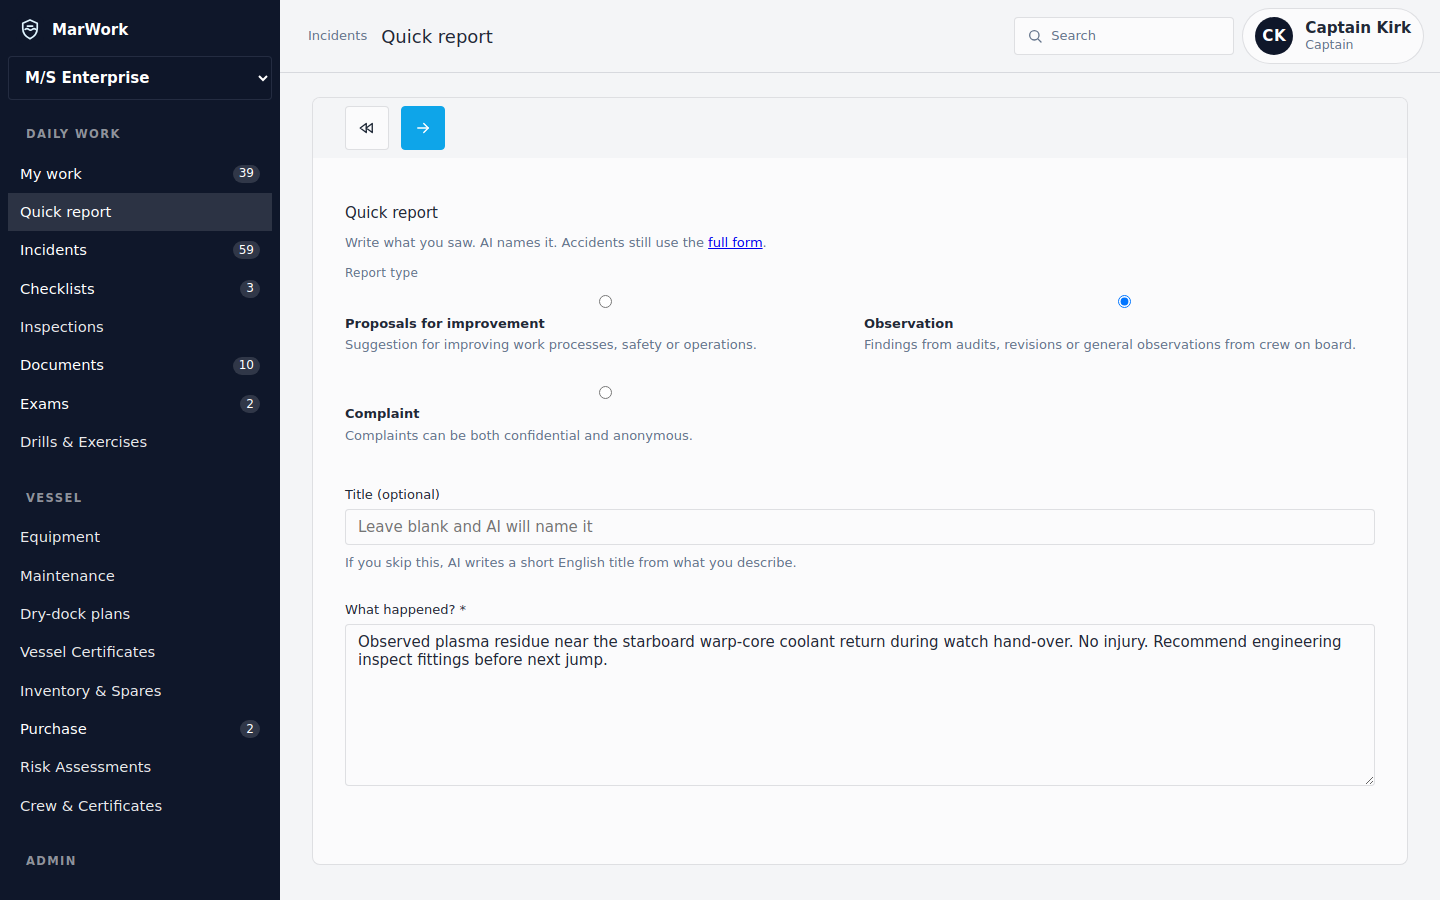Click the Complaint label text
The image size is (1440, 900).
pyautogui.click(x=382, y=414)
